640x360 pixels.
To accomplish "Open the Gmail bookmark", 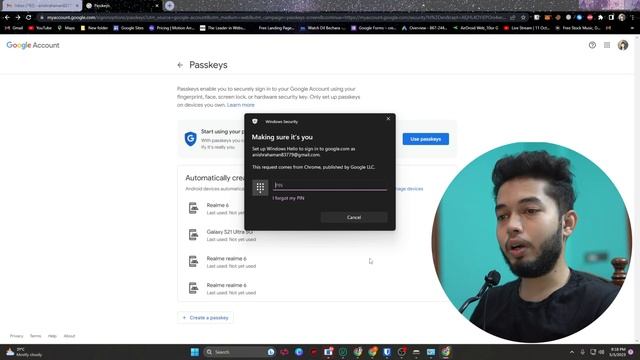I will tap(14, 28).
